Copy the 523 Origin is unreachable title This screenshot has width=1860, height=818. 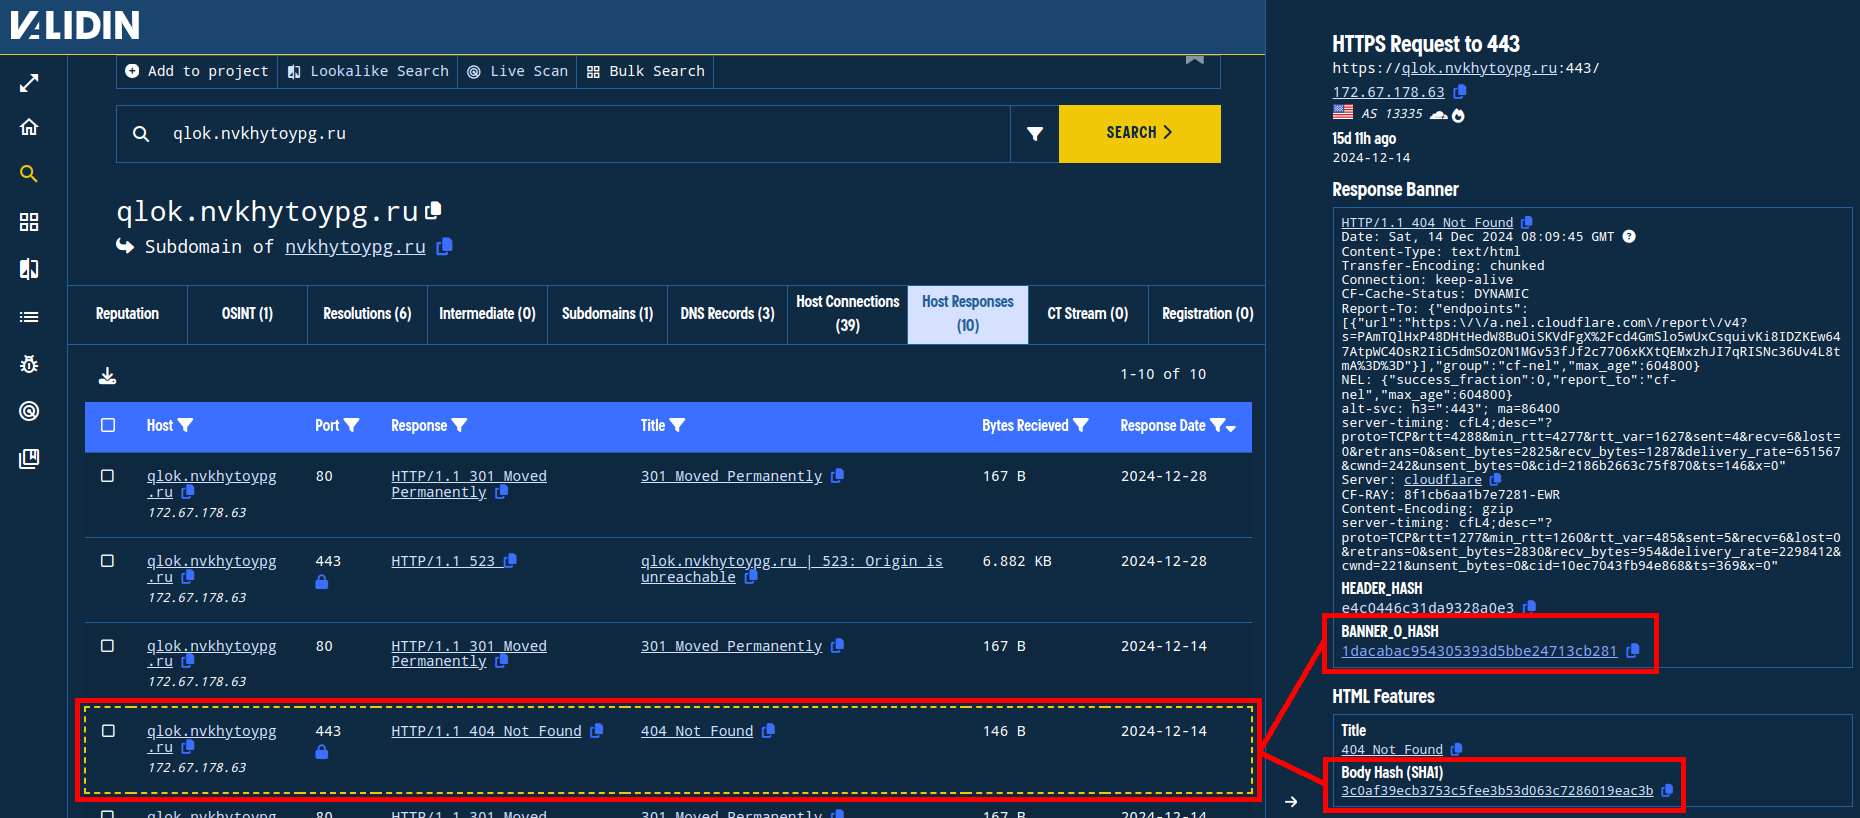pos(751,577)
